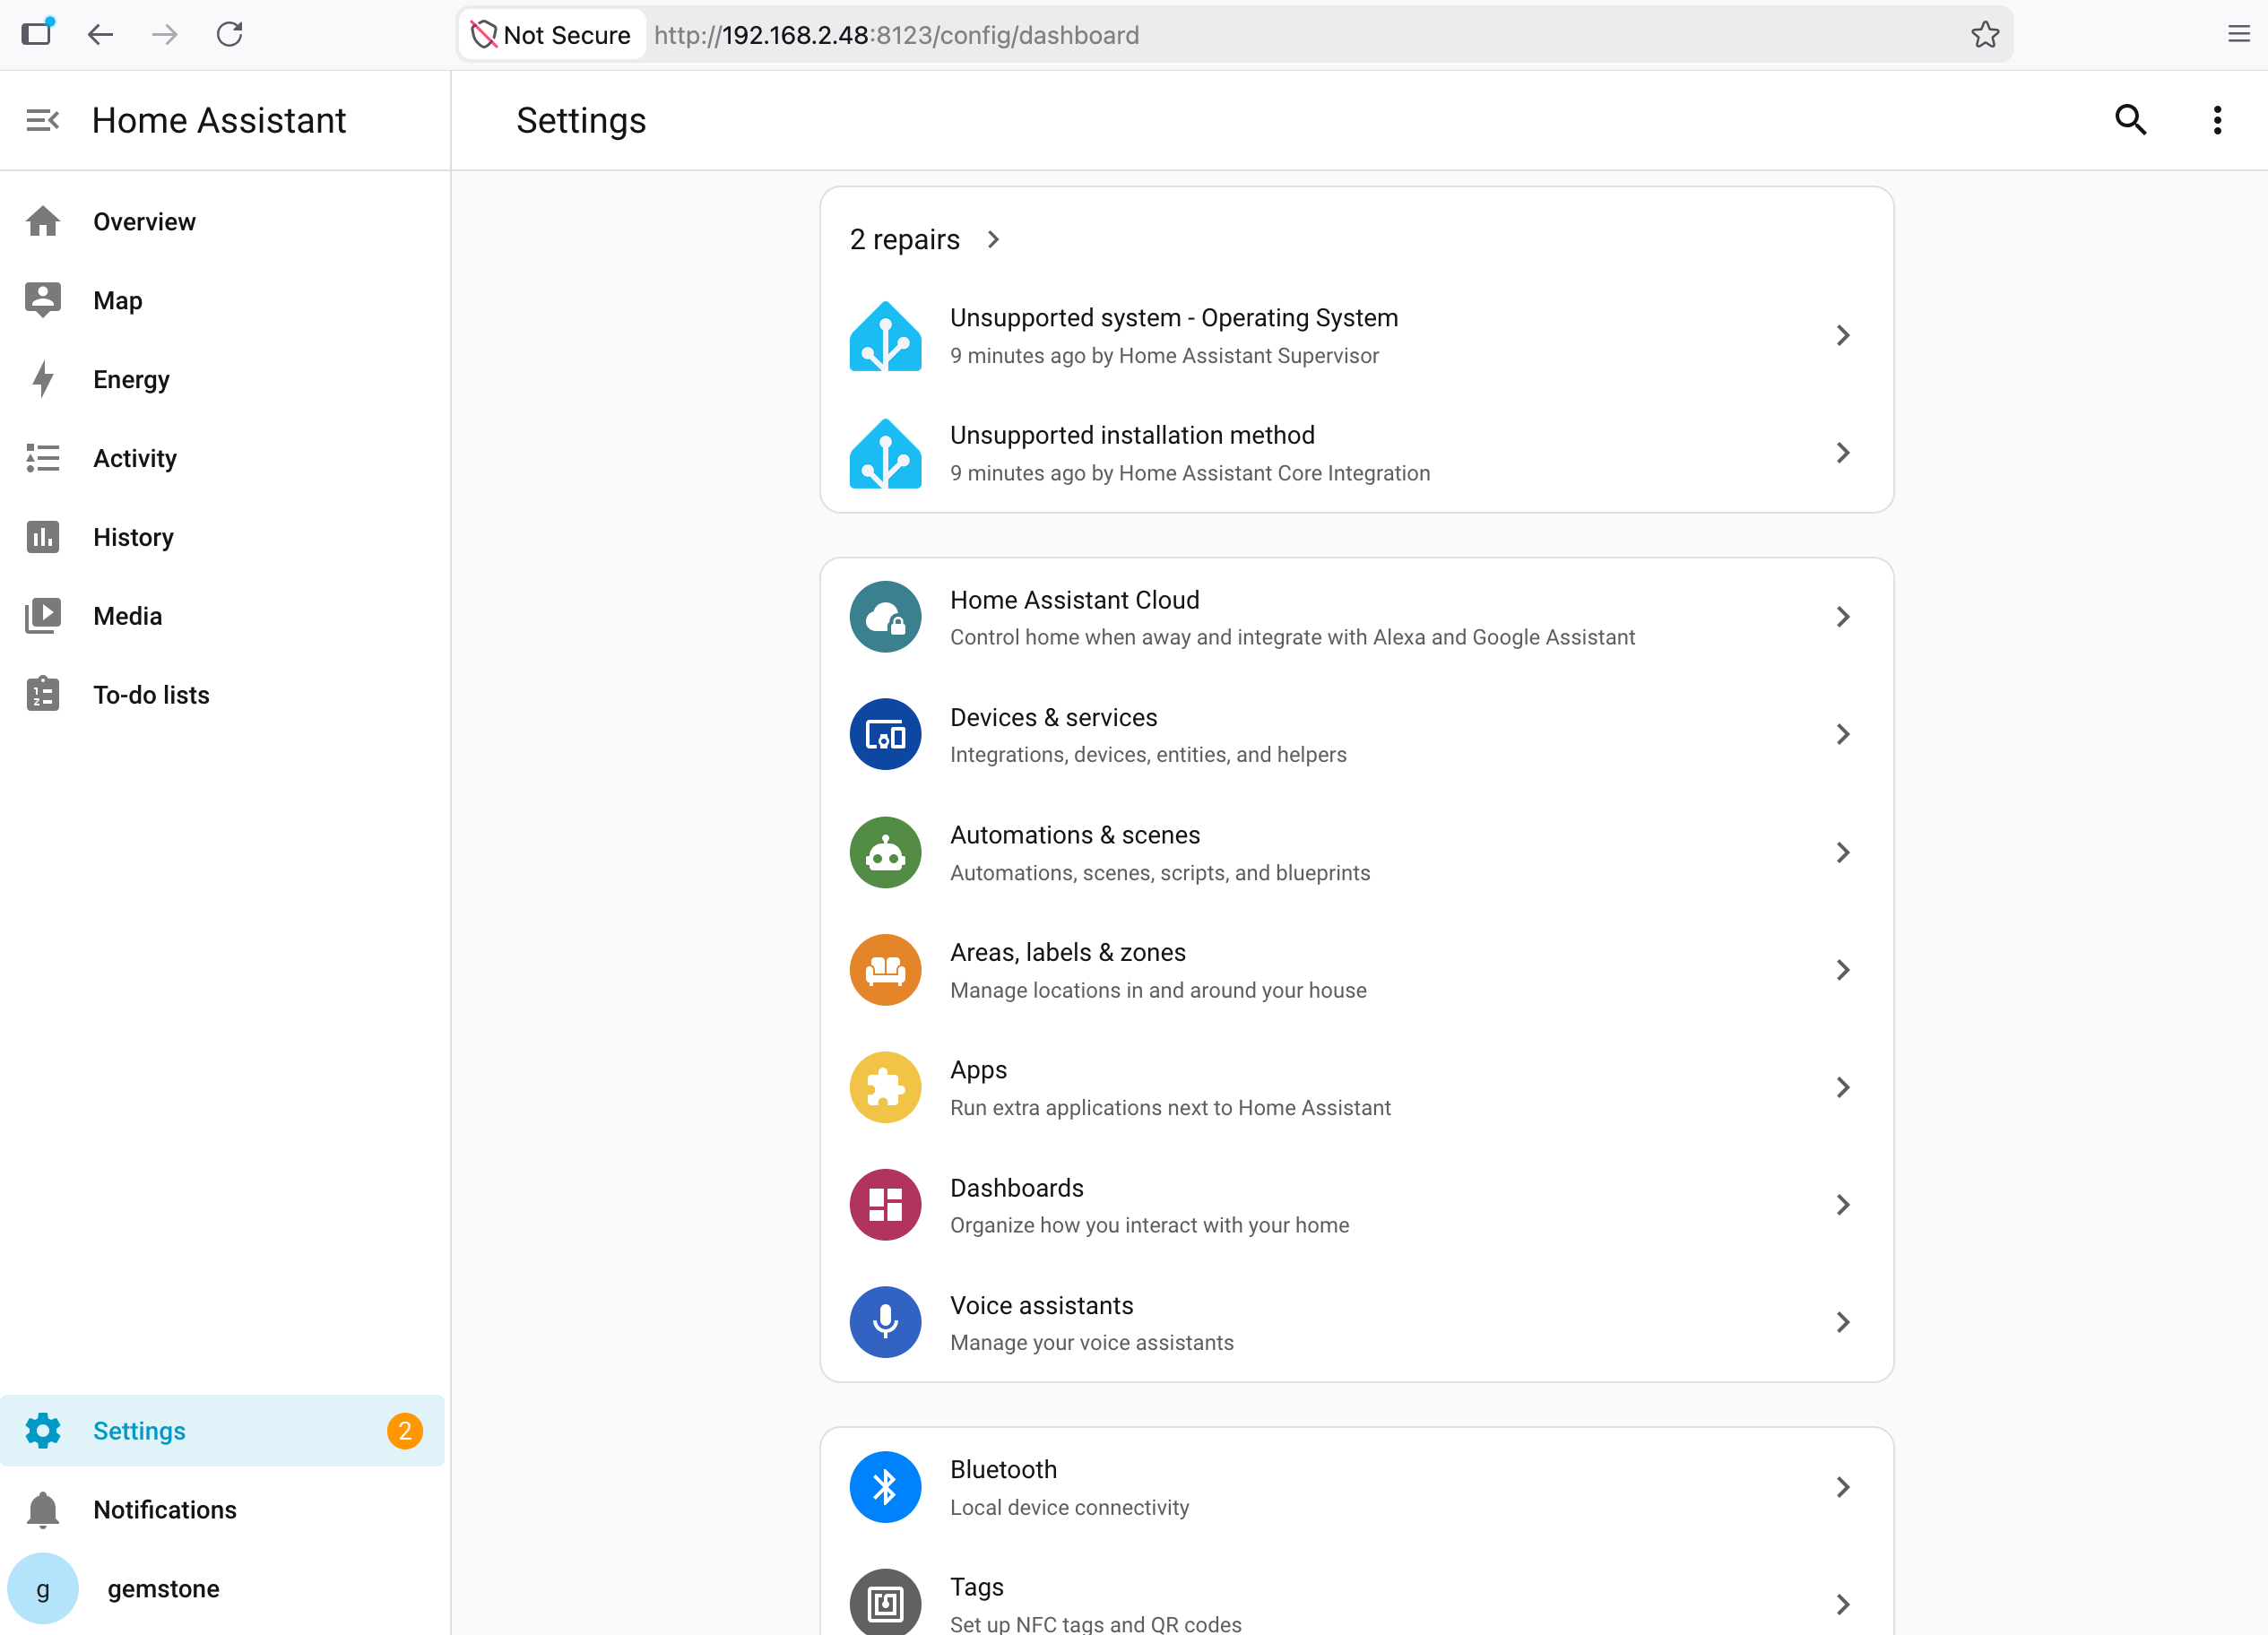Reload the page with refresh icon
Viewport: 2268px width, 1635px height.
(x=230, y=35)
